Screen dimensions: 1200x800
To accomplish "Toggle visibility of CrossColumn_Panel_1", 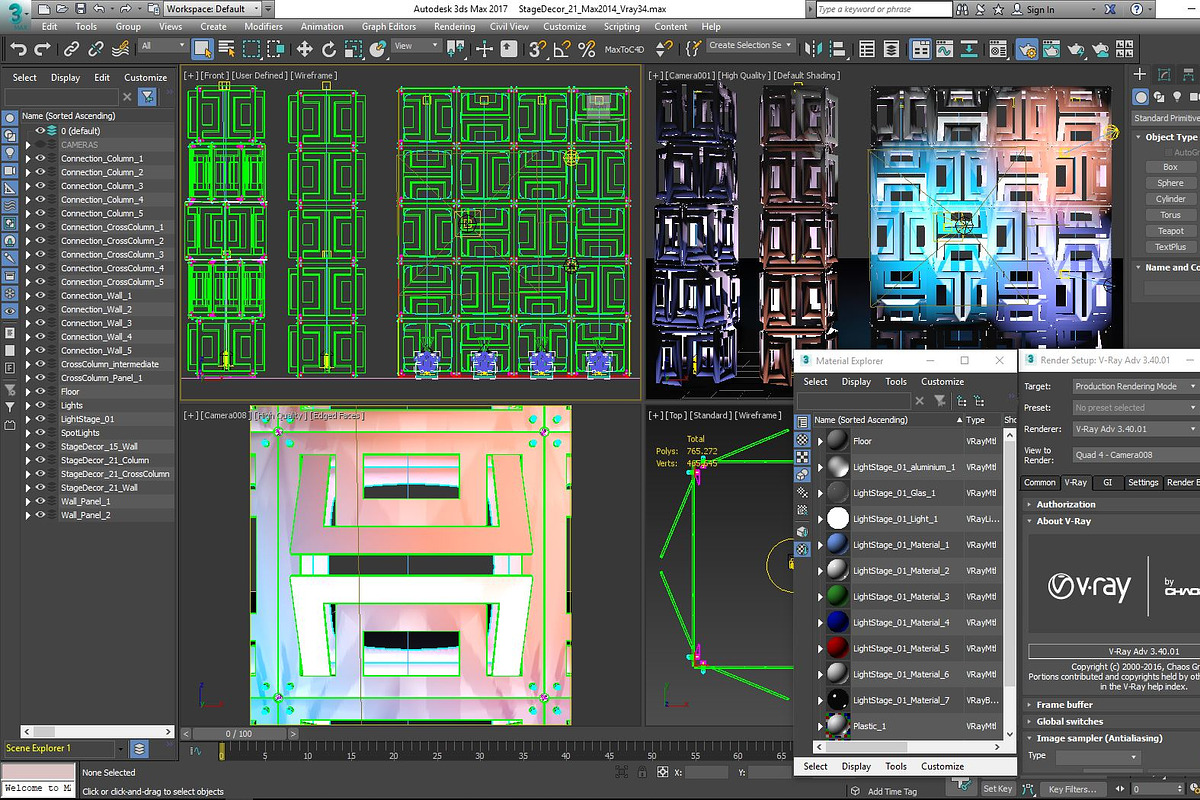I will click(41, 378).
